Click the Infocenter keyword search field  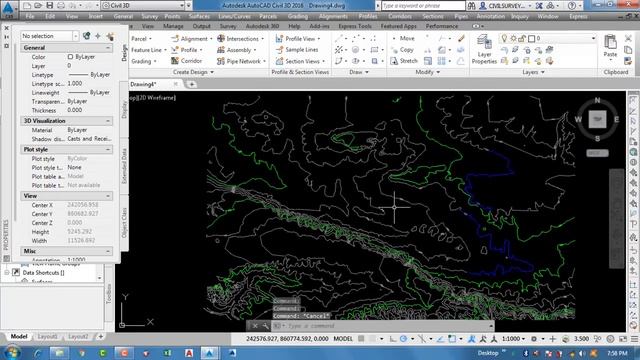coord(423,6)
